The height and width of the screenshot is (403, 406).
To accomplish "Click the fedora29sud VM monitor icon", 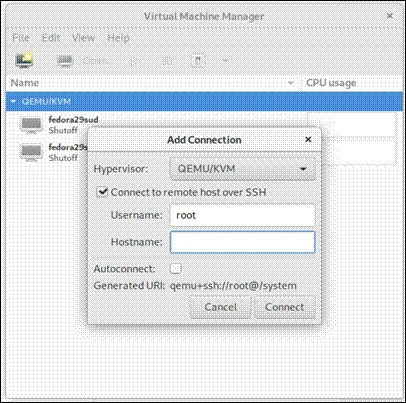I will point(31,125).
